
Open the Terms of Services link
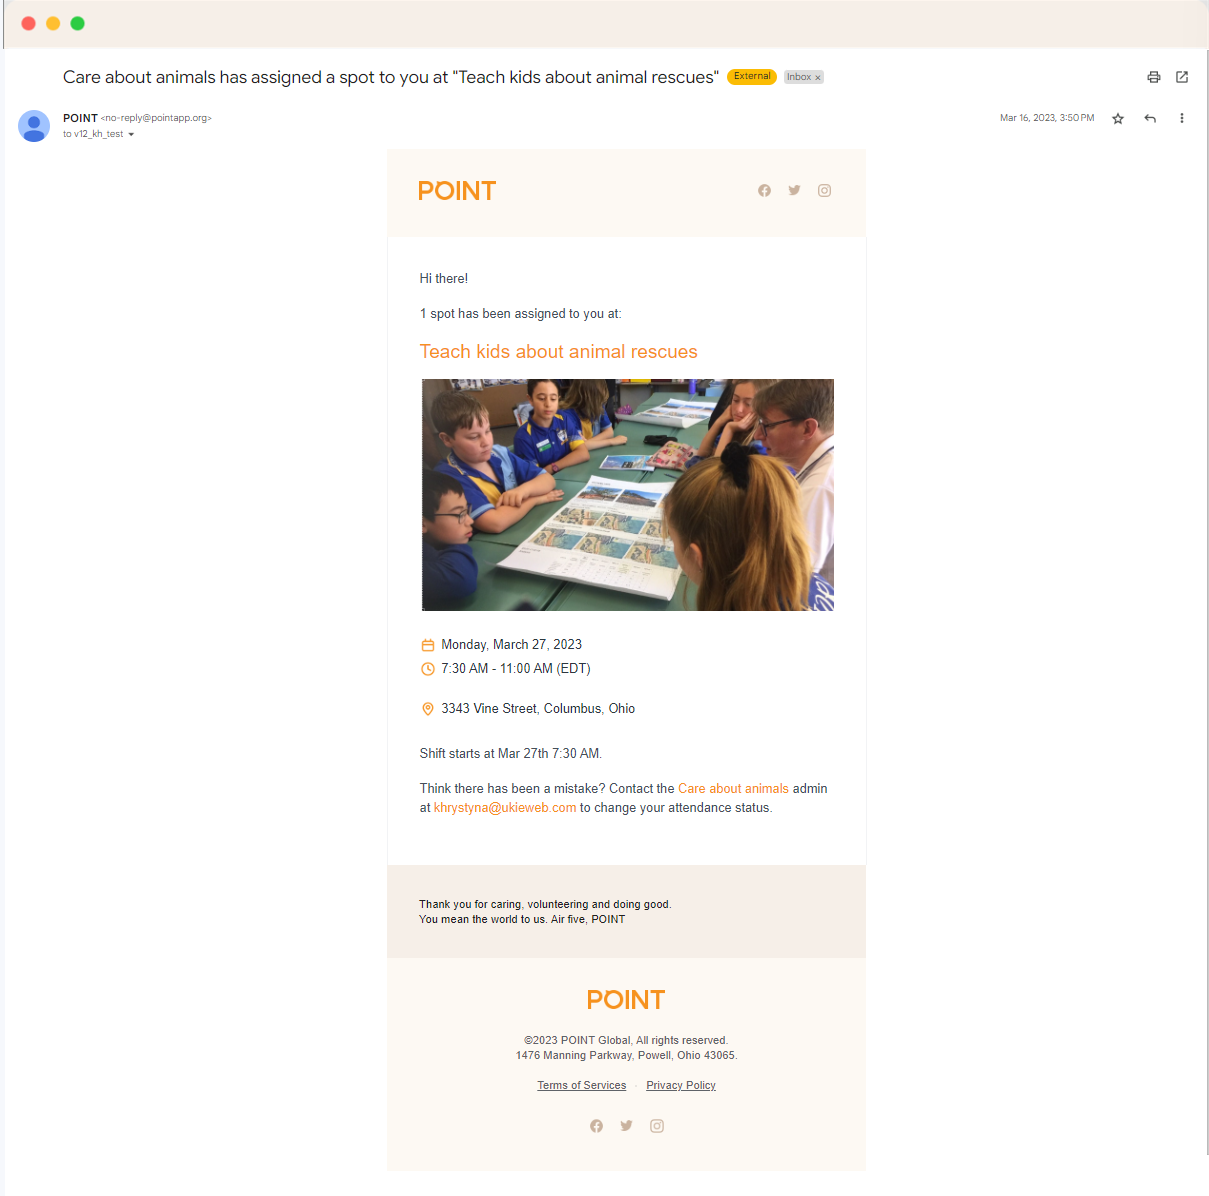point(582,1086)
